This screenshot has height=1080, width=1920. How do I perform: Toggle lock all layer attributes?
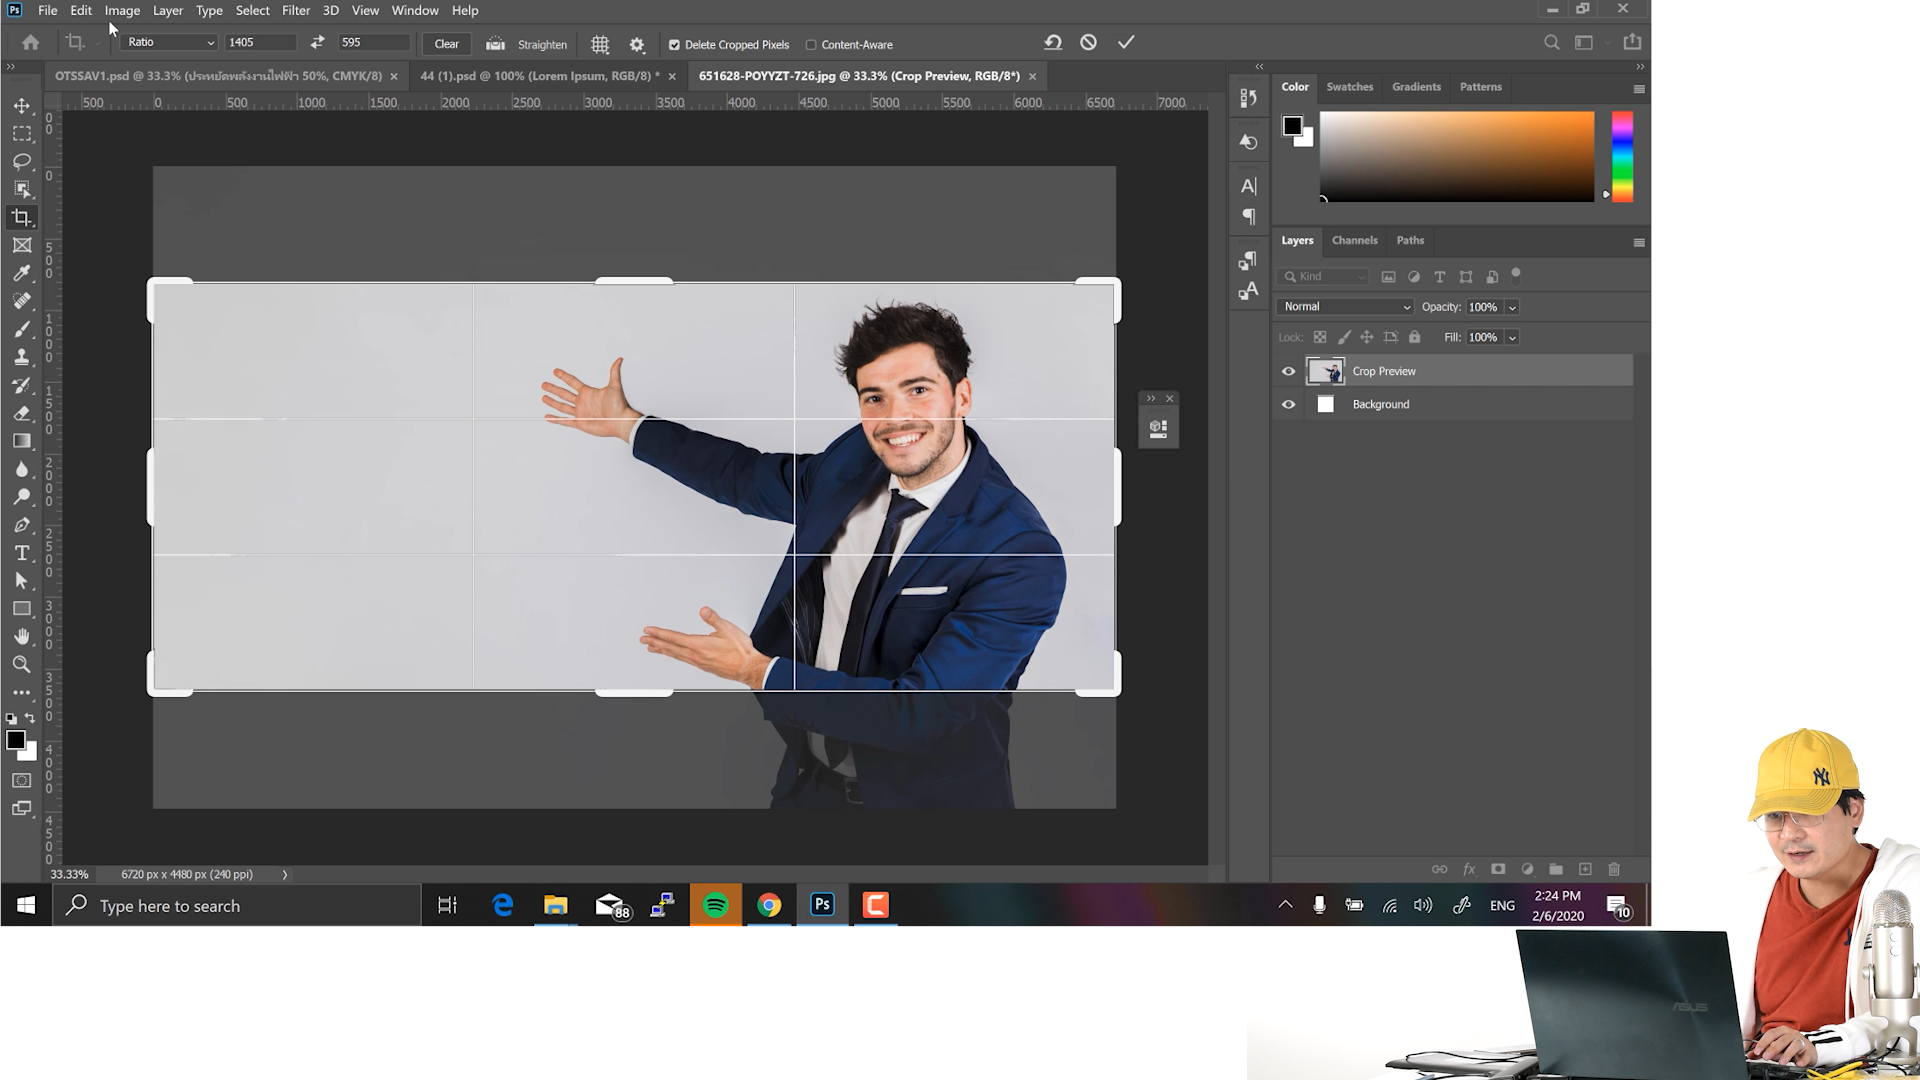tap(1414, 337)
